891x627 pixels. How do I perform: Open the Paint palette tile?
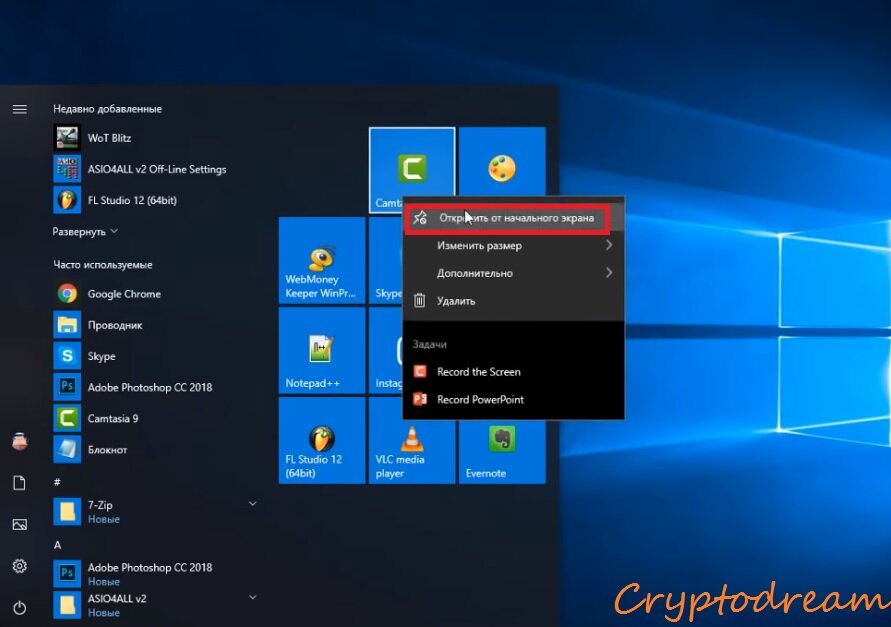(x=502, y=162)
